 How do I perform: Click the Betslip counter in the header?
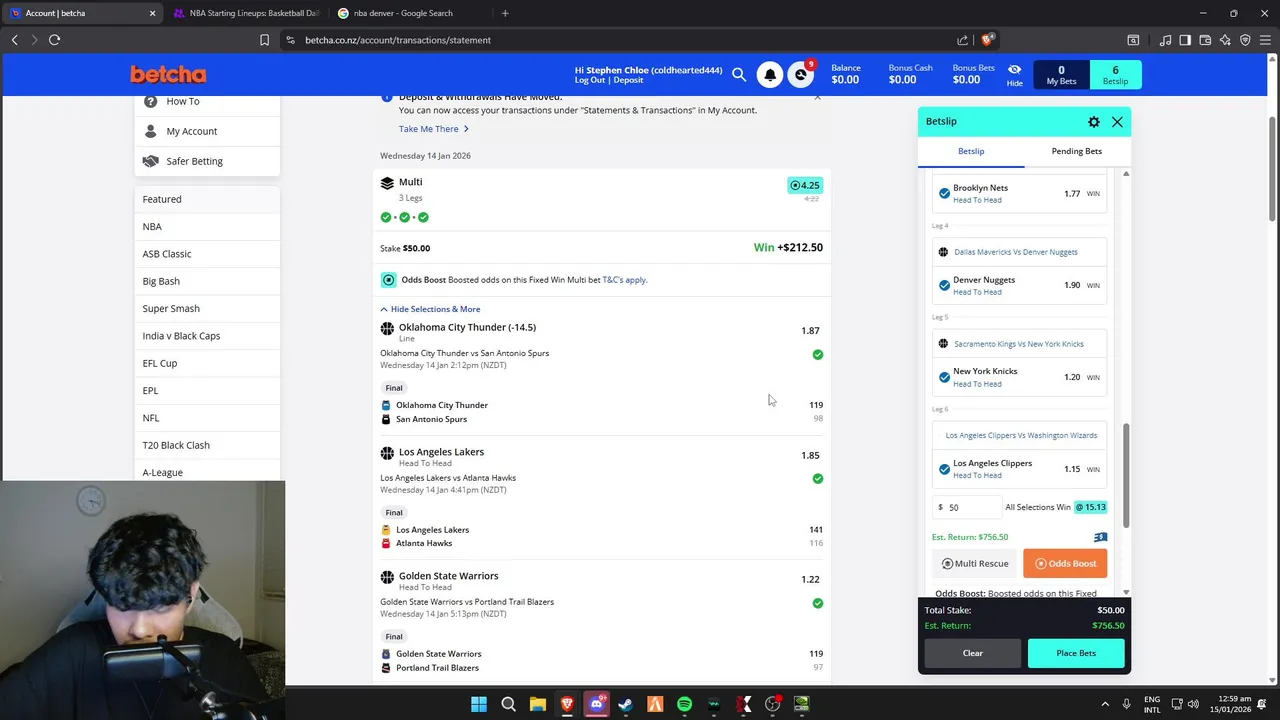(x=1115, y=75)
